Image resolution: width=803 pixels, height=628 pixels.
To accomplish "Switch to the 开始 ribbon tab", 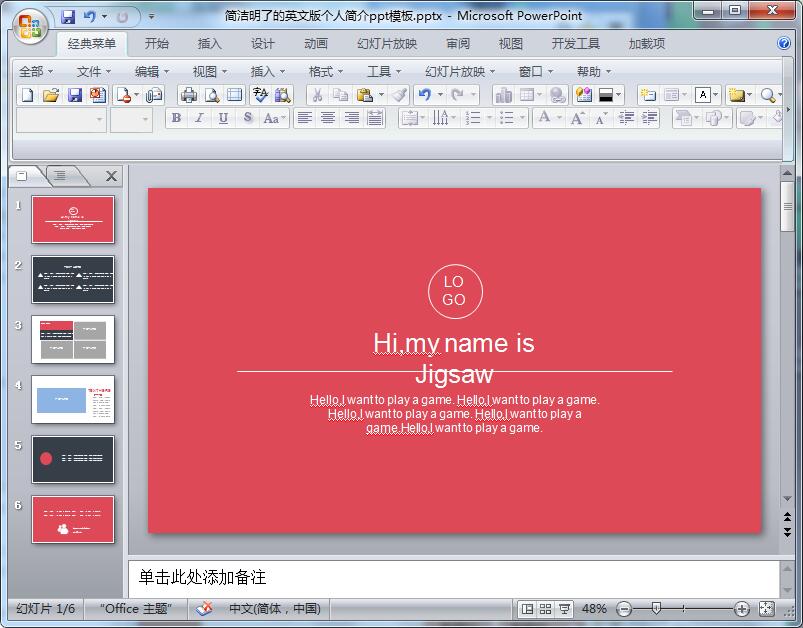I will 156,44.
